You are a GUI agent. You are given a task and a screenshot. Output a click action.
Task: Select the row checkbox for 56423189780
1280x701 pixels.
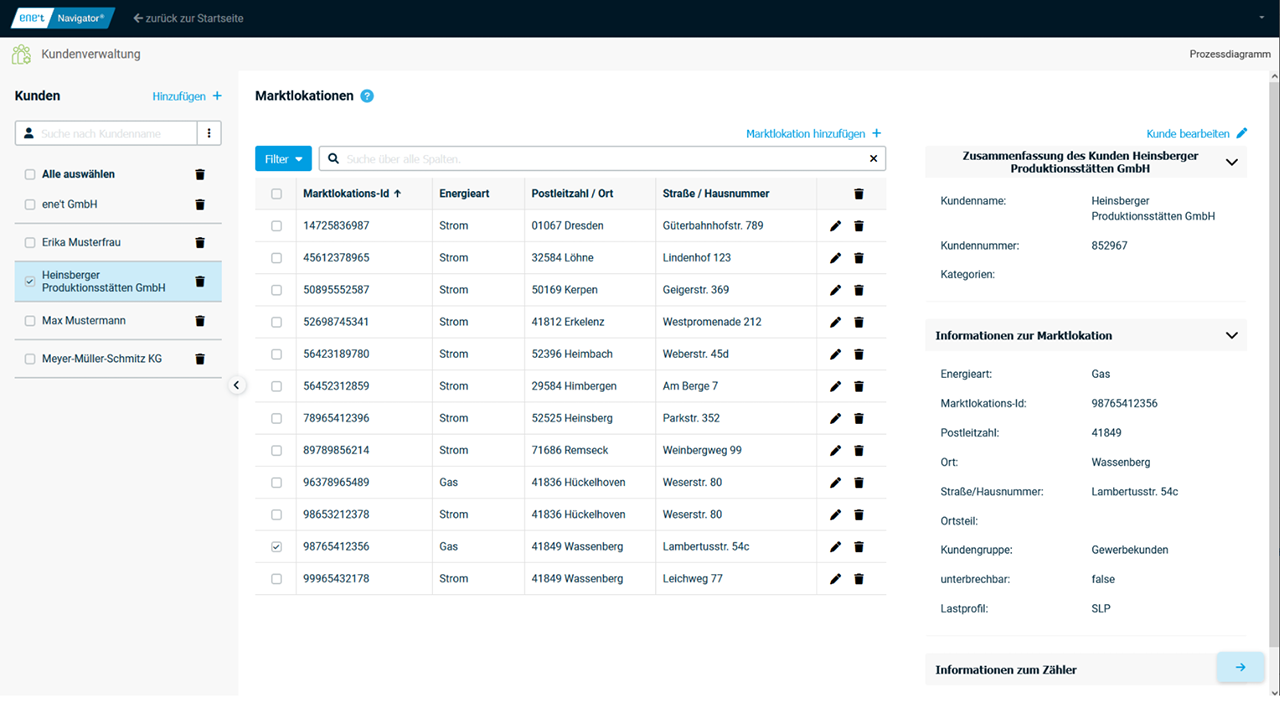tap(277, 354)
